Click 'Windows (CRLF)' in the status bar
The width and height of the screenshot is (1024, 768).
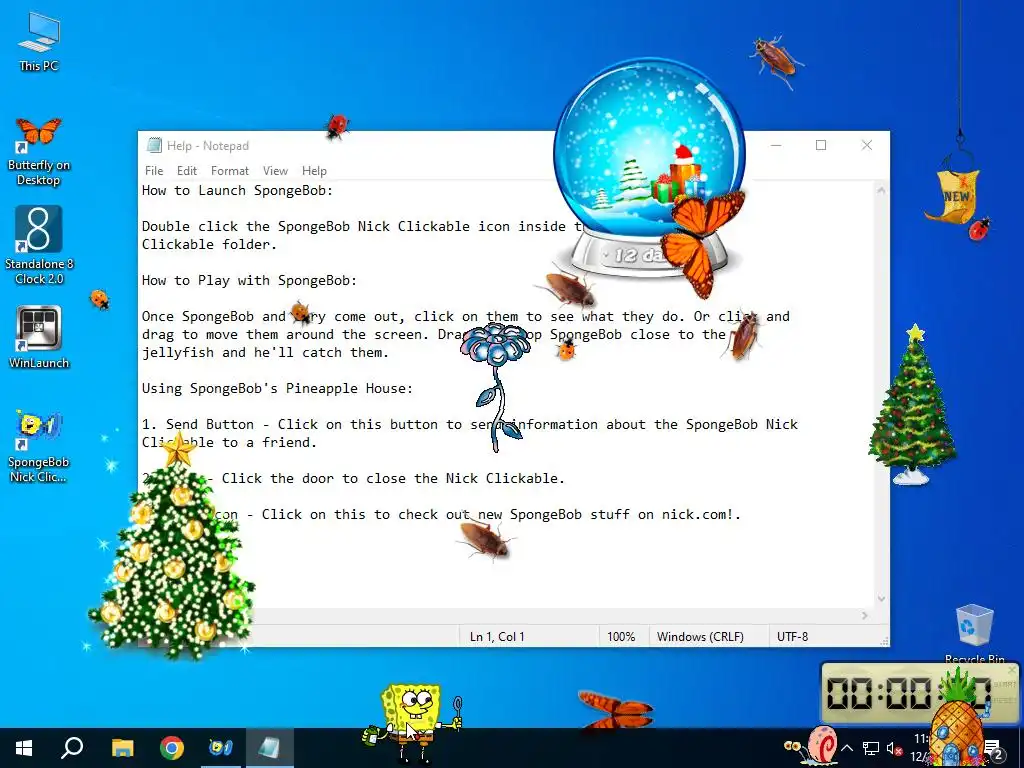700,637
